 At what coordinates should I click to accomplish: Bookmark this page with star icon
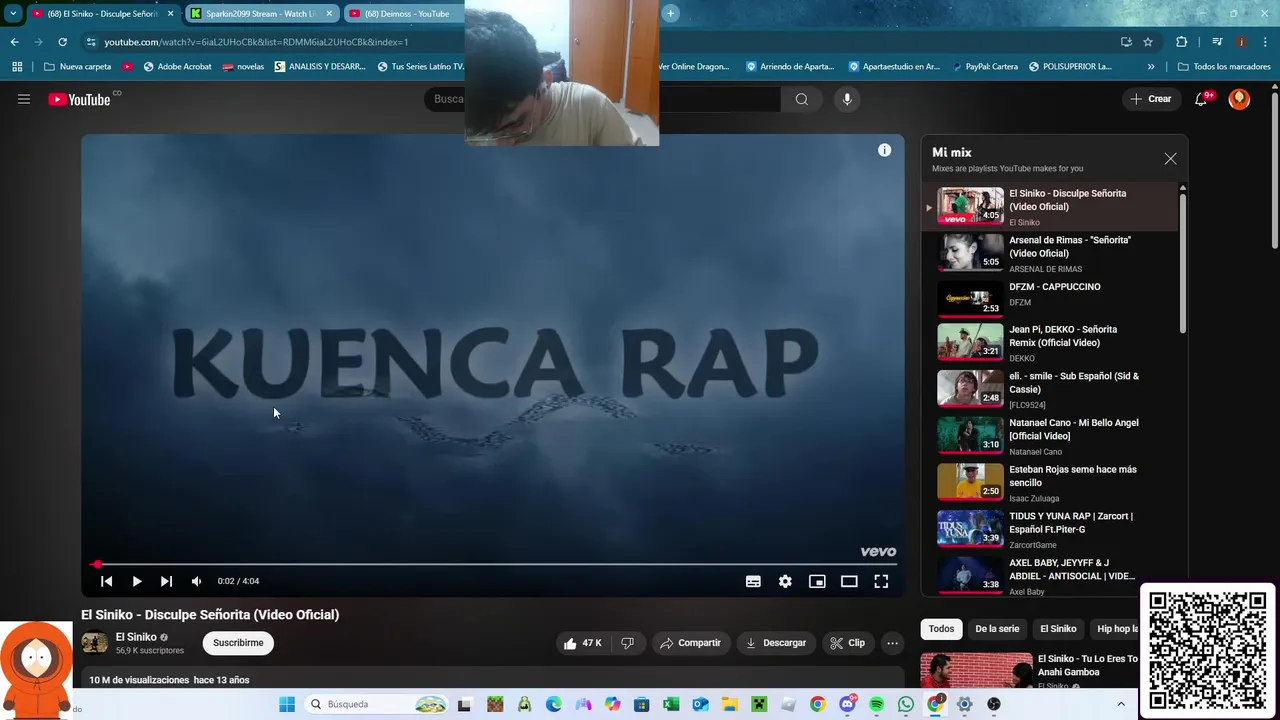pyautogui.click(x=1148, y=42)
